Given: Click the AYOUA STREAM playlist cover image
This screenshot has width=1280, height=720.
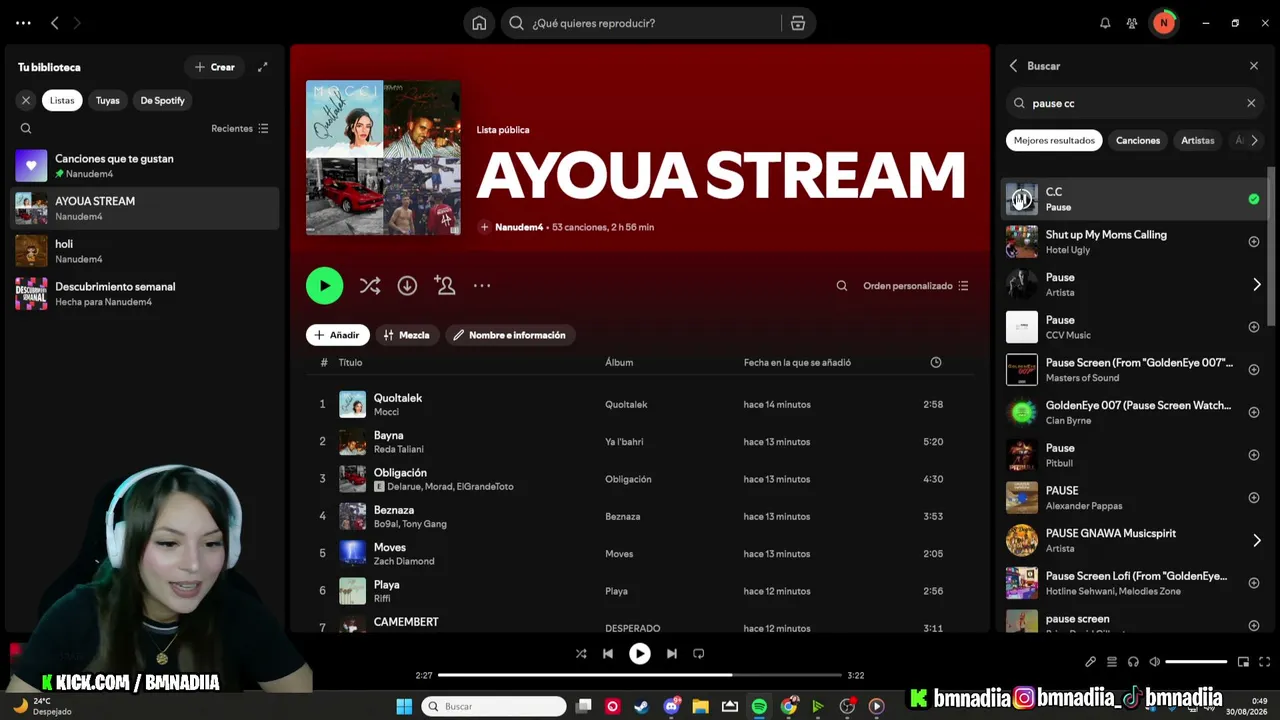Looking at the screenshot, I should pos(383,157).
